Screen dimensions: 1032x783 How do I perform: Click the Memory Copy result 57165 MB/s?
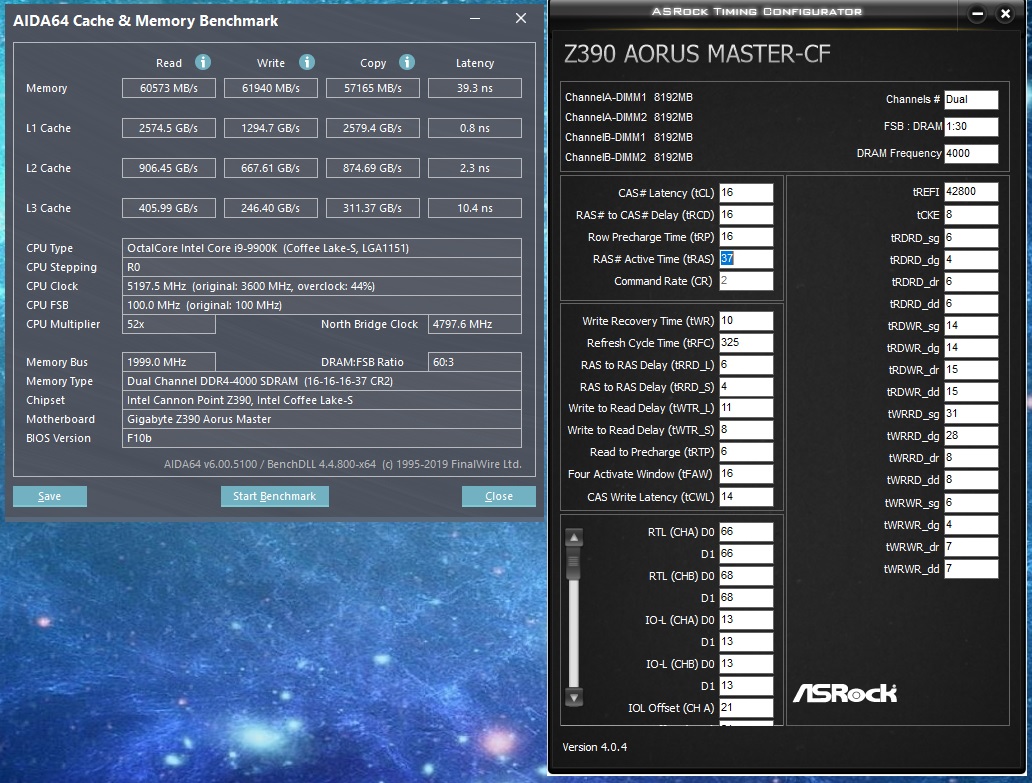[373, 88]
